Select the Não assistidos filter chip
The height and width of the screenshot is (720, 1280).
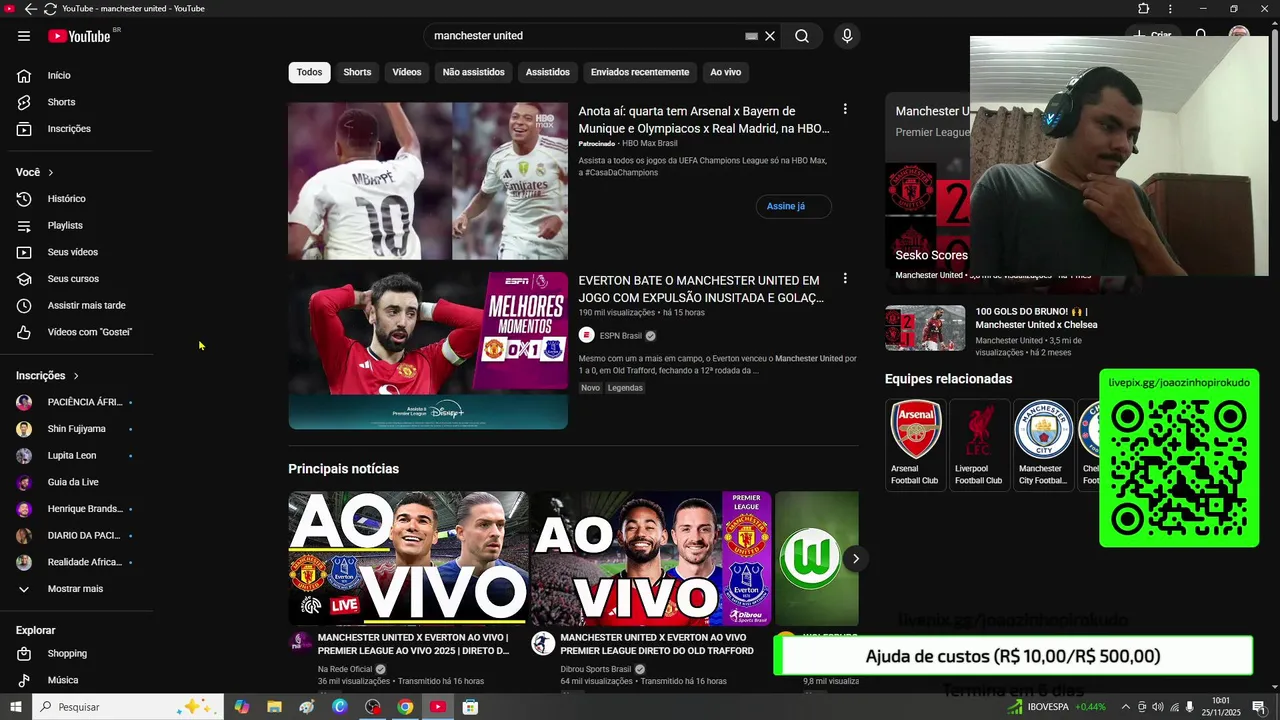click(474, 72)
